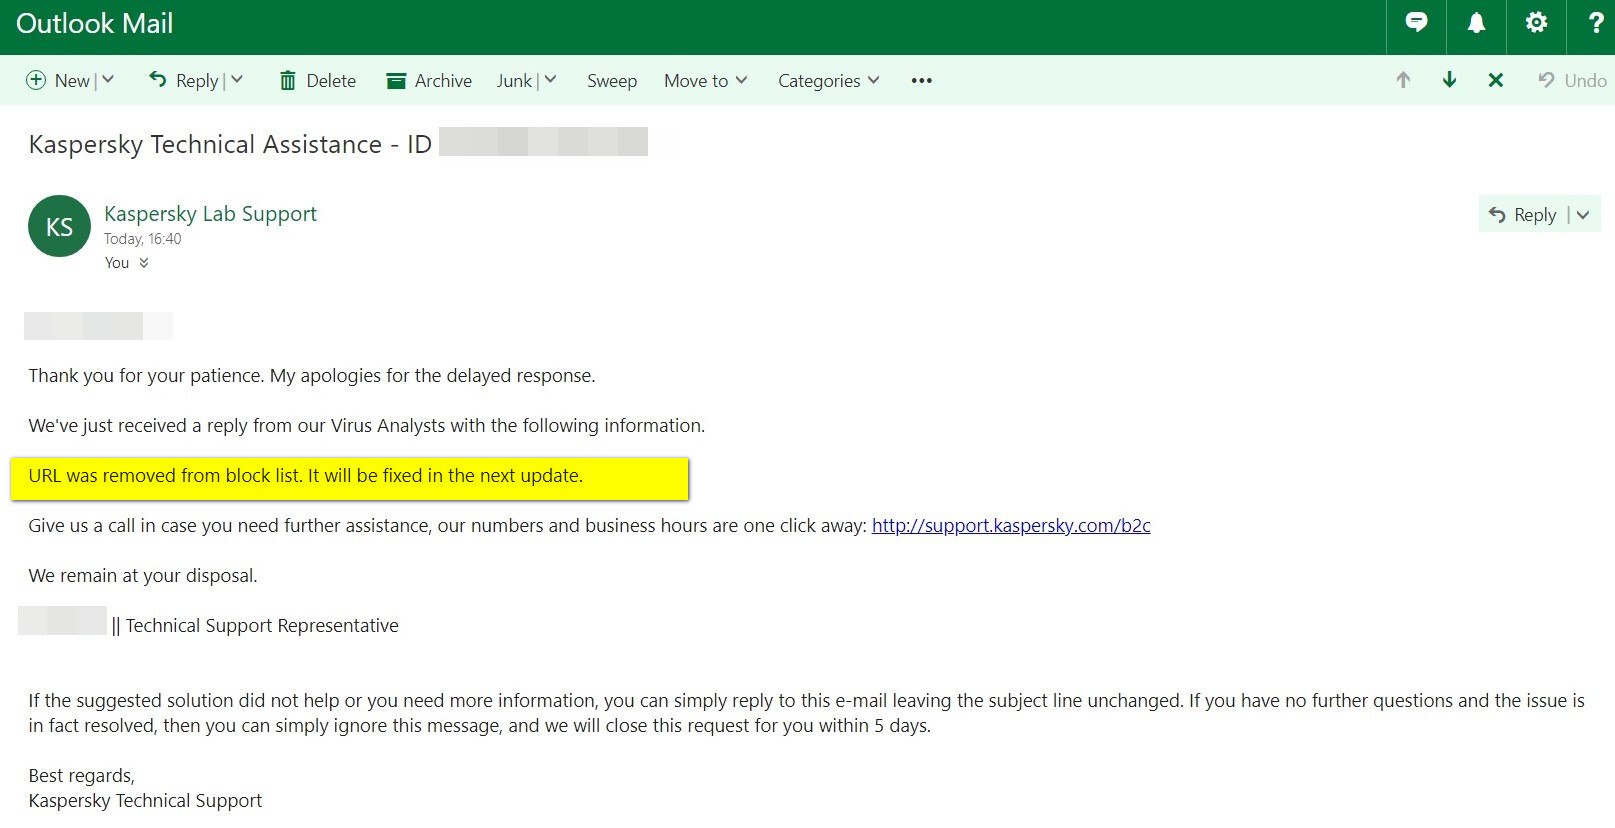Click the highlighted URL was removed sentence
Screen dimensions: 1615x828
[305, 476]
